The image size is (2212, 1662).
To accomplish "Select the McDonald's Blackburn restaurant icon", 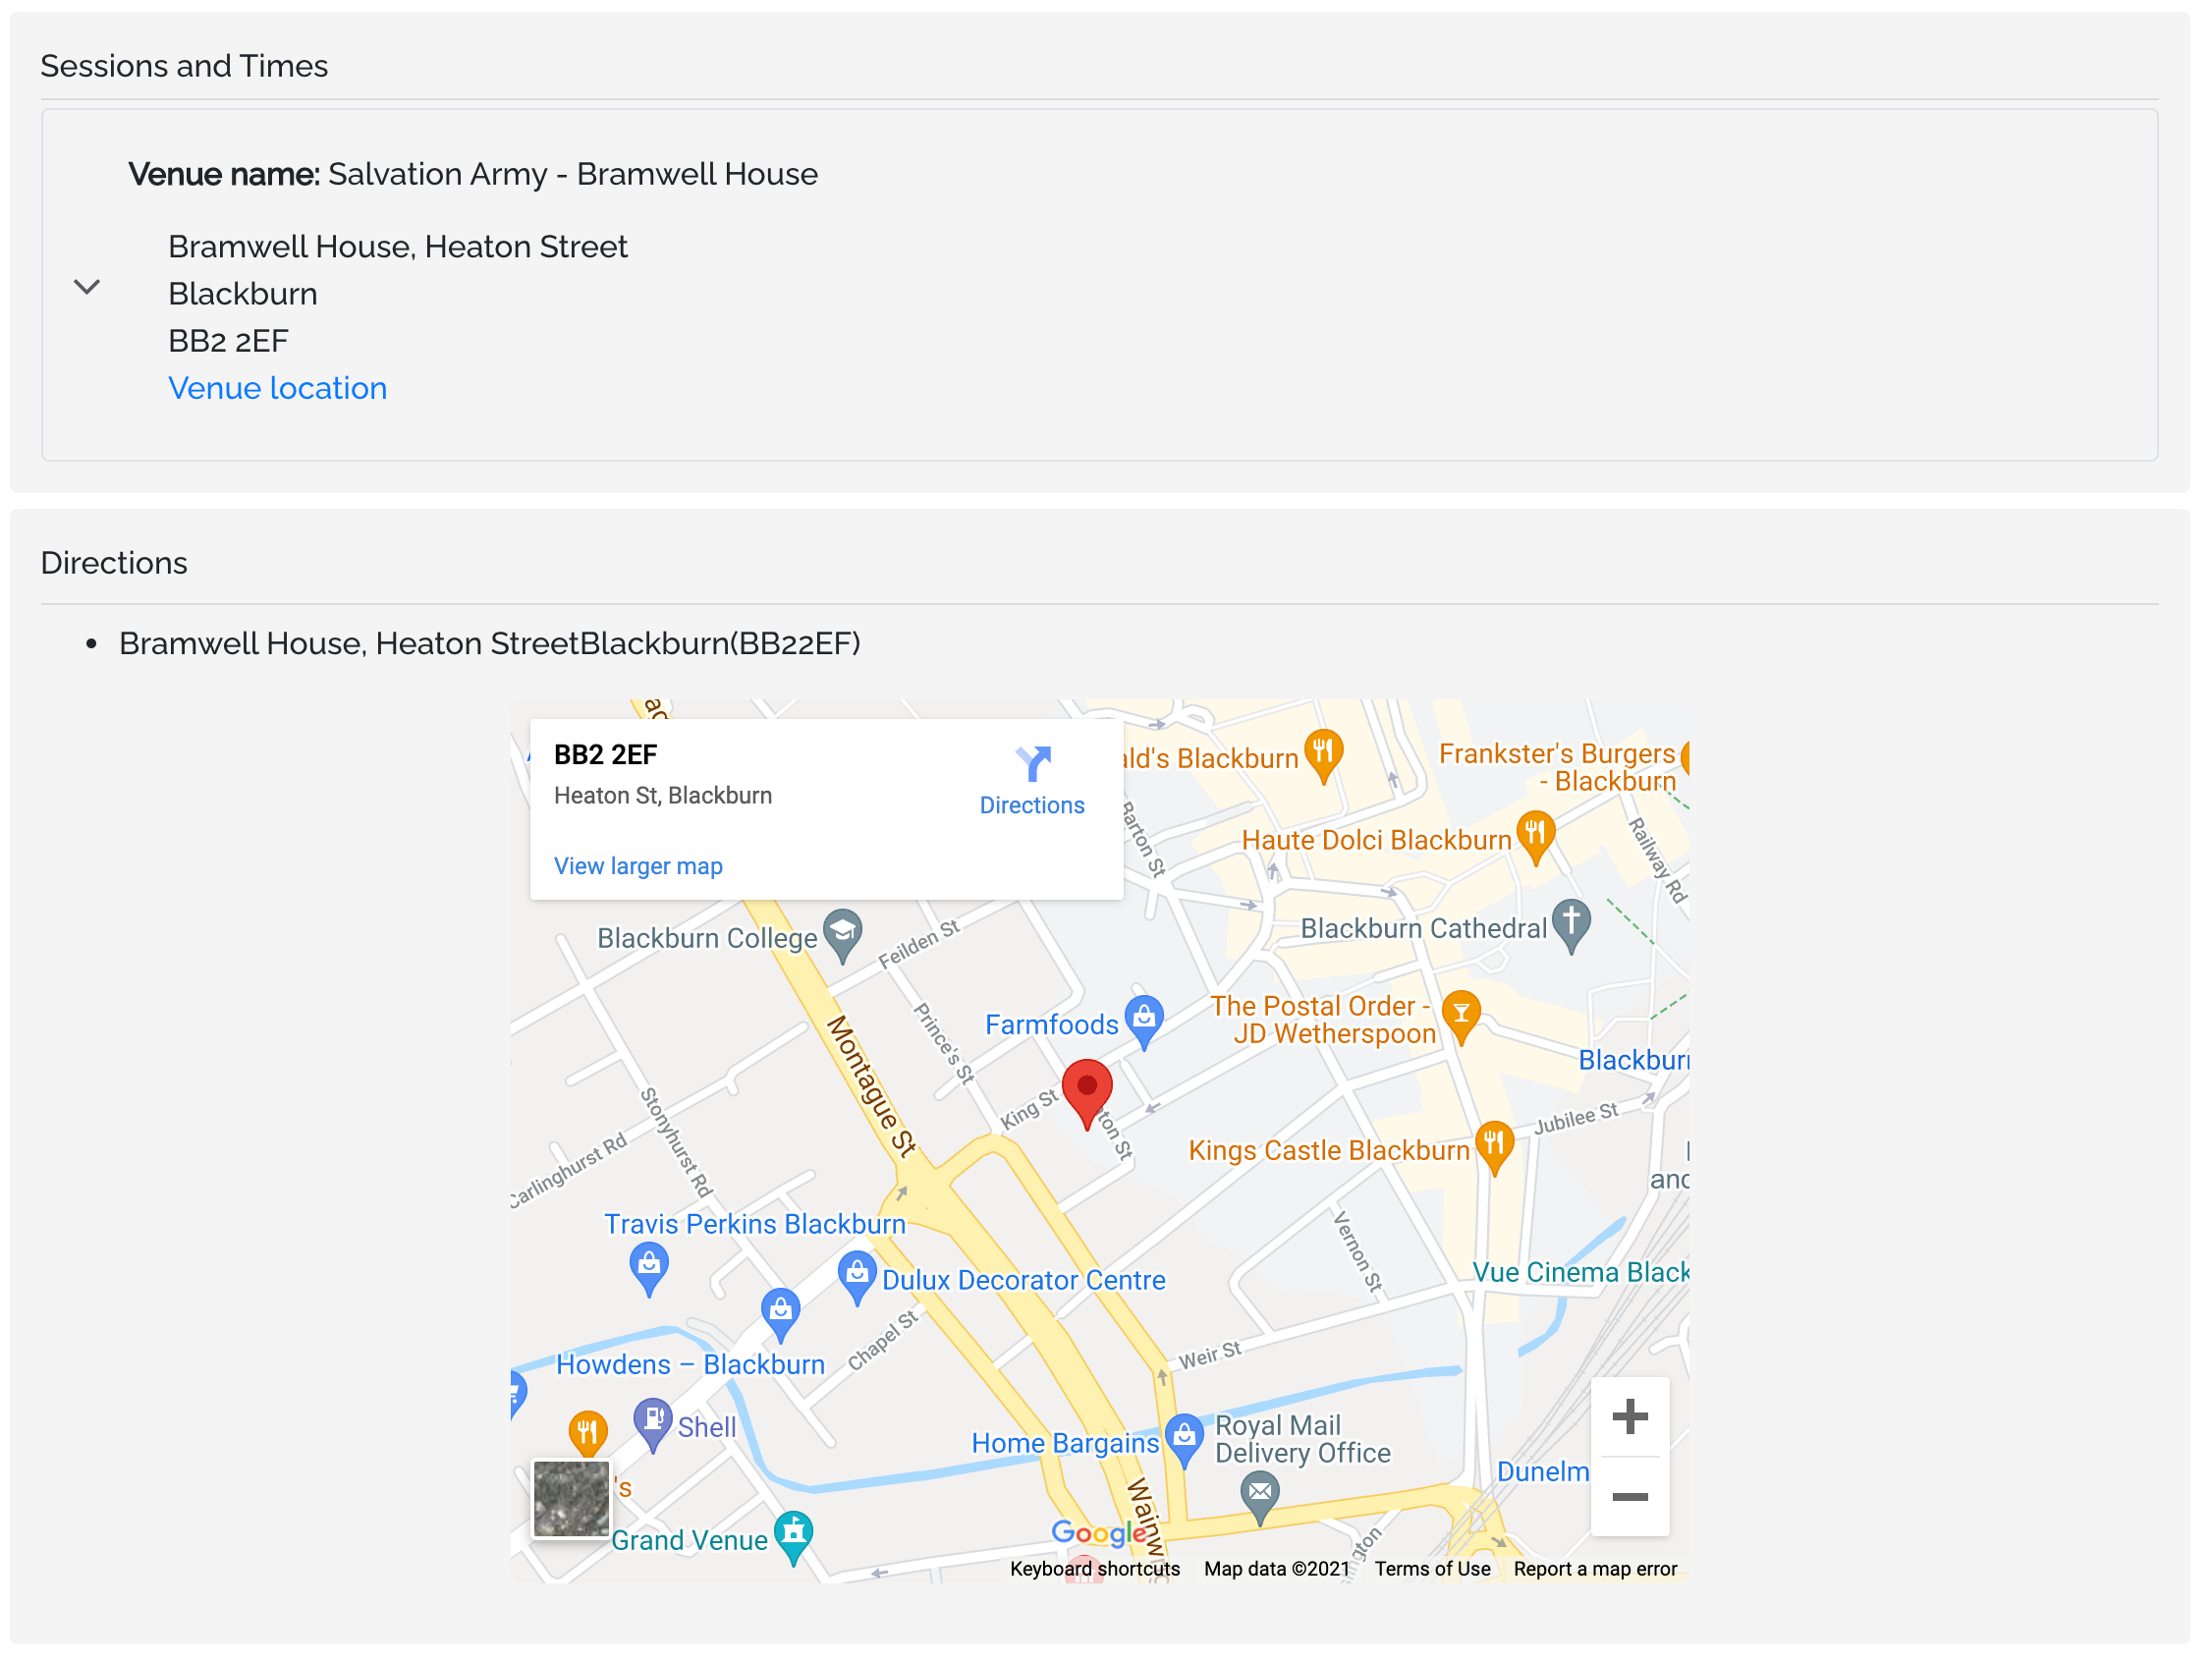I will click(x=1323, y=756).
